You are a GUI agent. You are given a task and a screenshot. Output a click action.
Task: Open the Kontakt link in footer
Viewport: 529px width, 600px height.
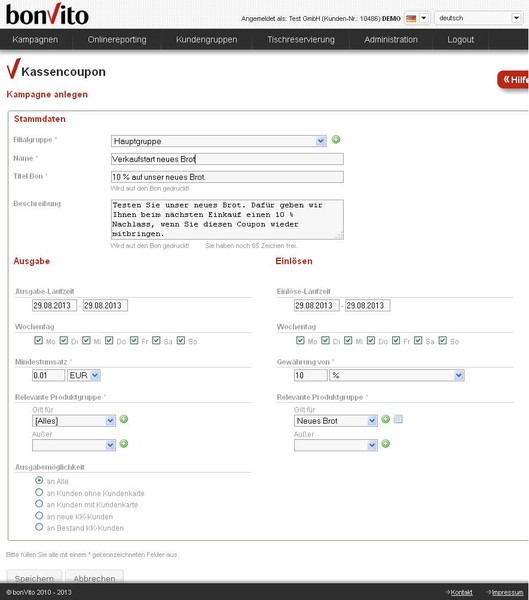click(x=461, y=592)
